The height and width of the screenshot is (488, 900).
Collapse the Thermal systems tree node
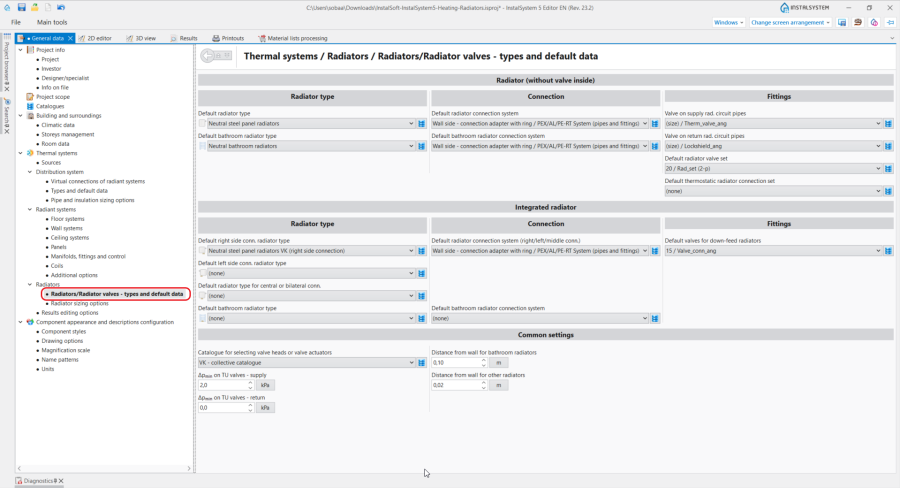point(21,153)
